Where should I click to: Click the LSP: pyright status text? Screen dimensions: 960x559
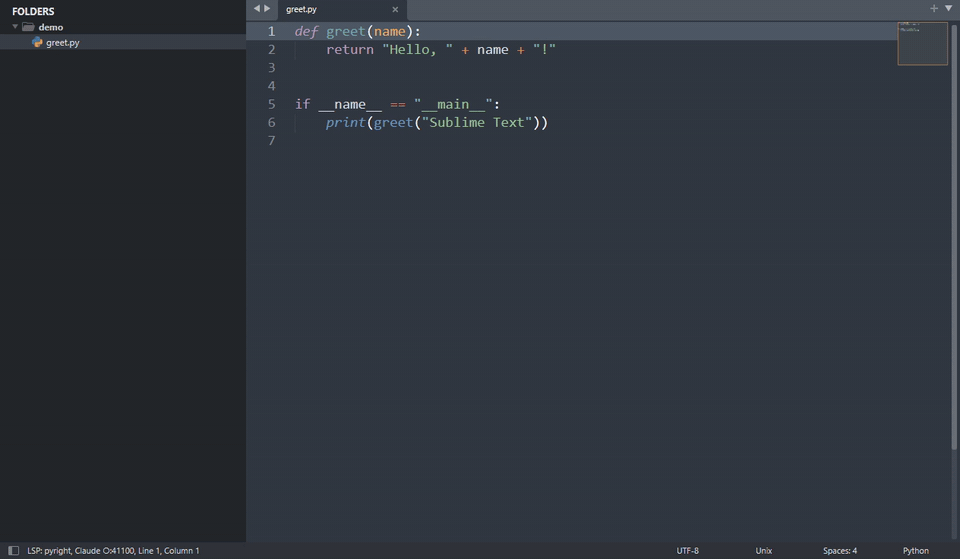(49, 550)
